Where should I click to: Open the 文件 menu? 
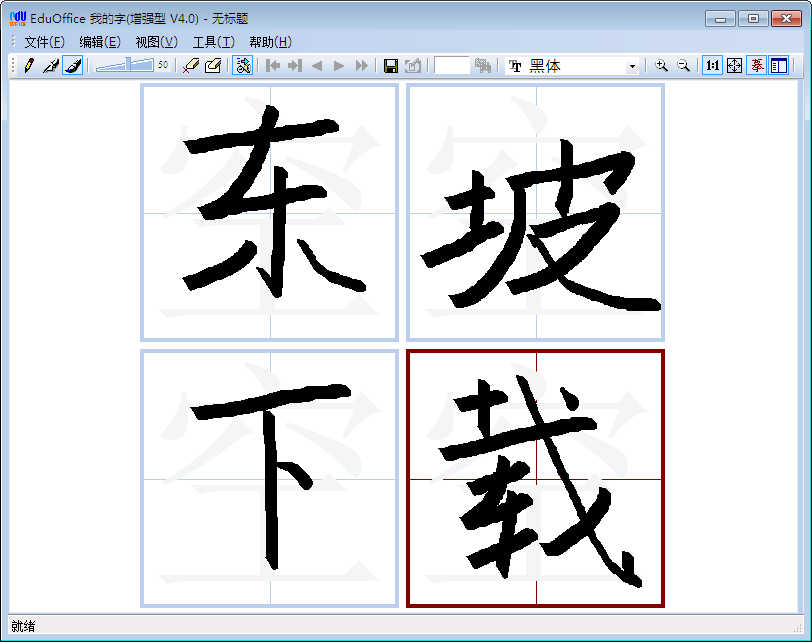pyautogui.click(x=38, y=42)
